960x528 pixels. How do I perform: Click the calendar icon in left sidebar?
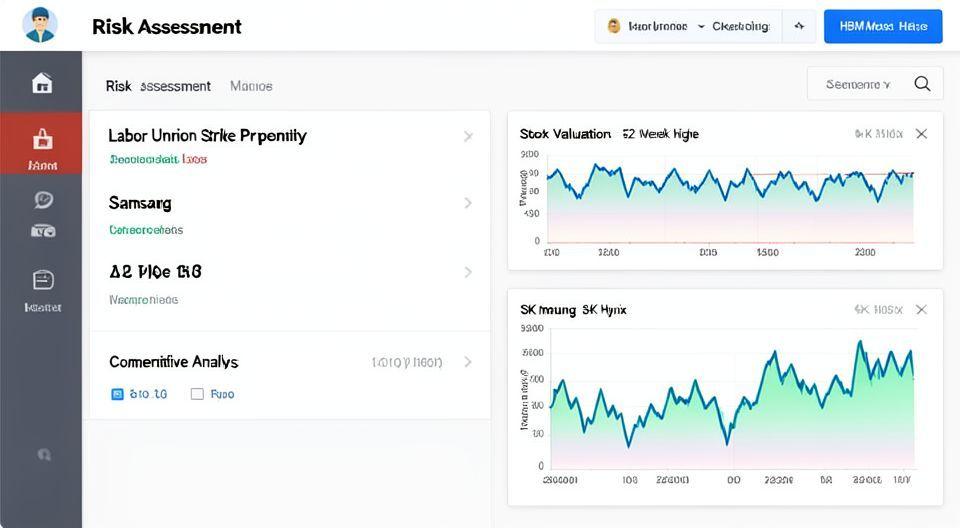42,280
